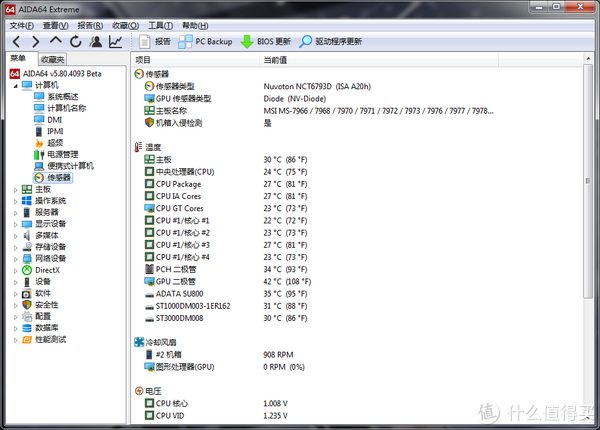Click the 报告 report button
This screenshot has width=600, height=430.
(x=155, y=41)
